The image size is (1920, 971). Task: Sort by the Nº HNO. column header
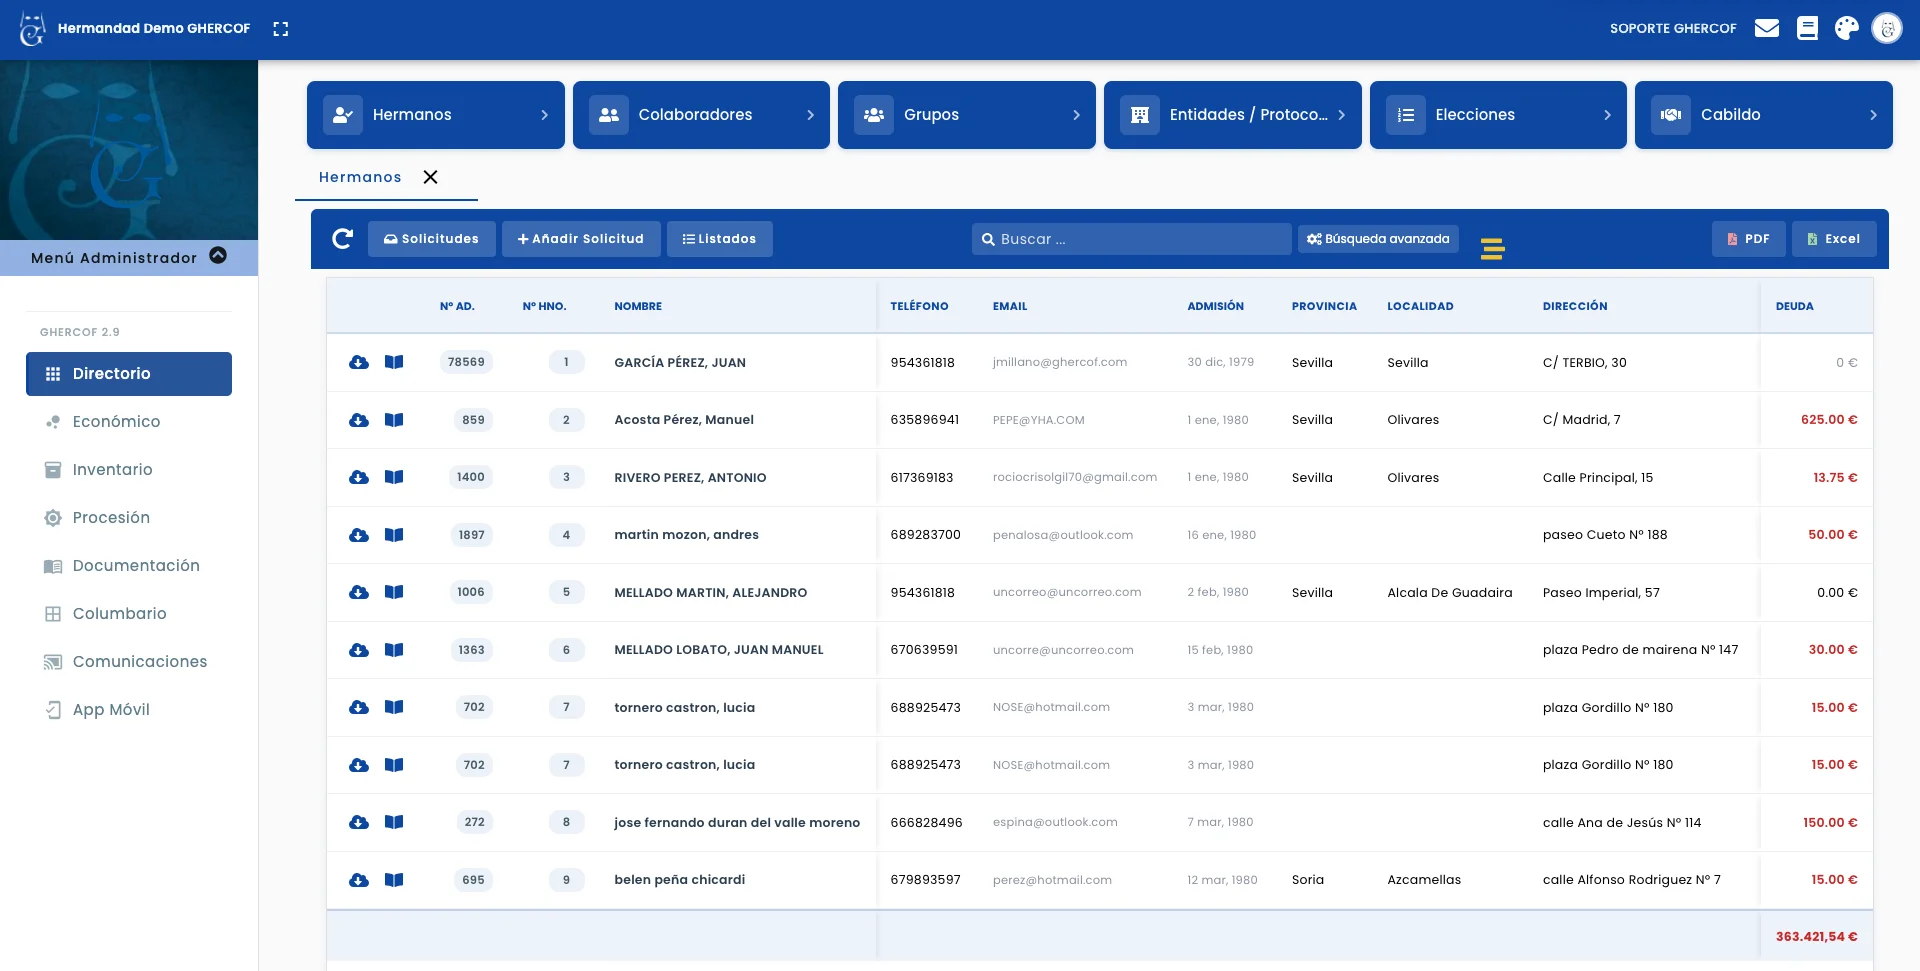click(x=544, y=306)
